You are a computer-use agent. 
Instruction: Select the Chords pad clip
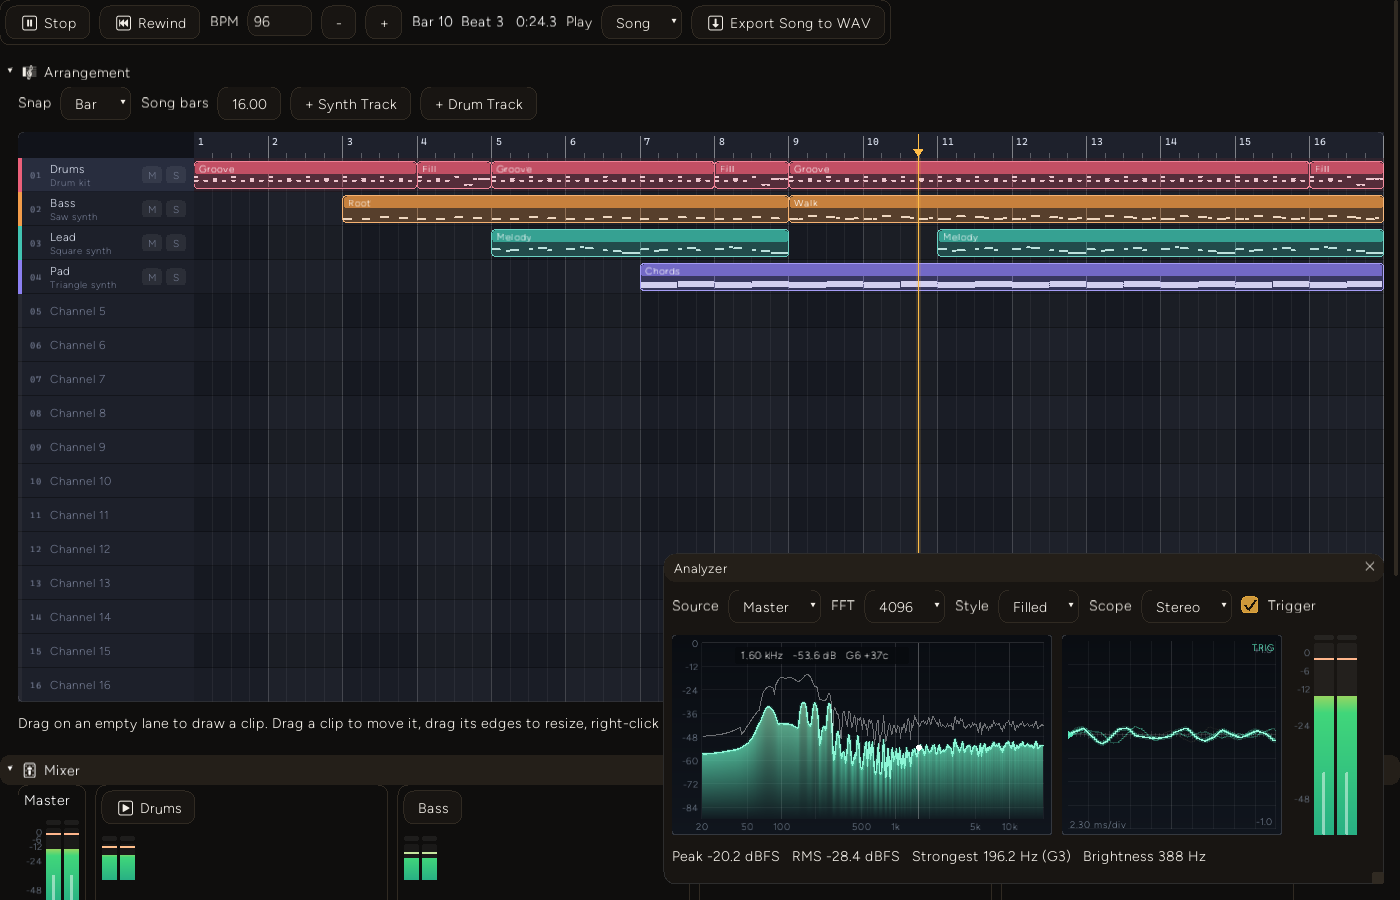coord(1011,277)
